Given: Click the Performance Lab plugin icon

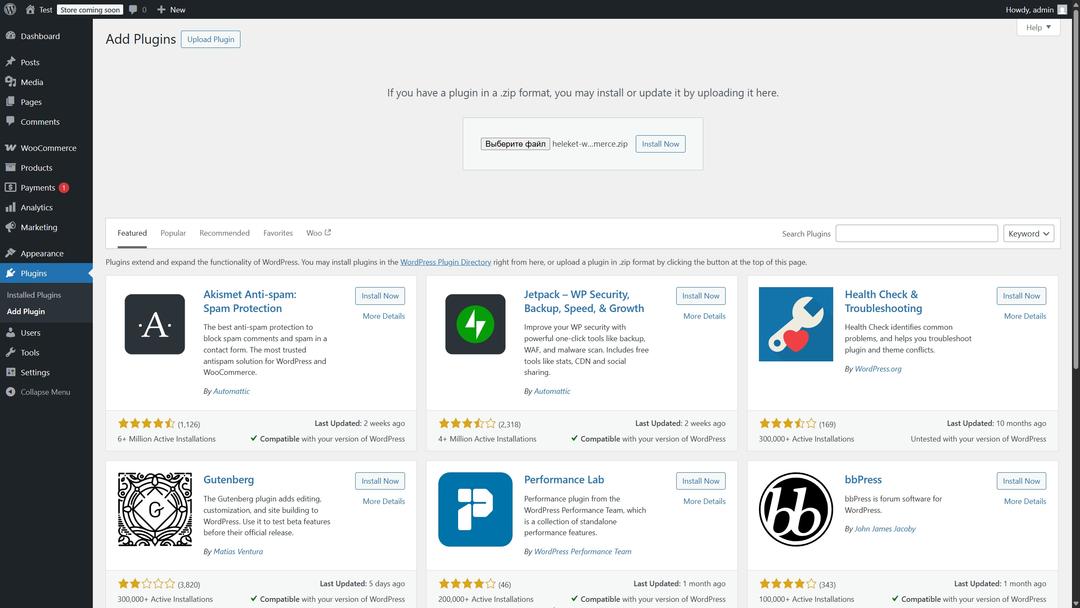Looking at the screenshot, I should (475, 509).
